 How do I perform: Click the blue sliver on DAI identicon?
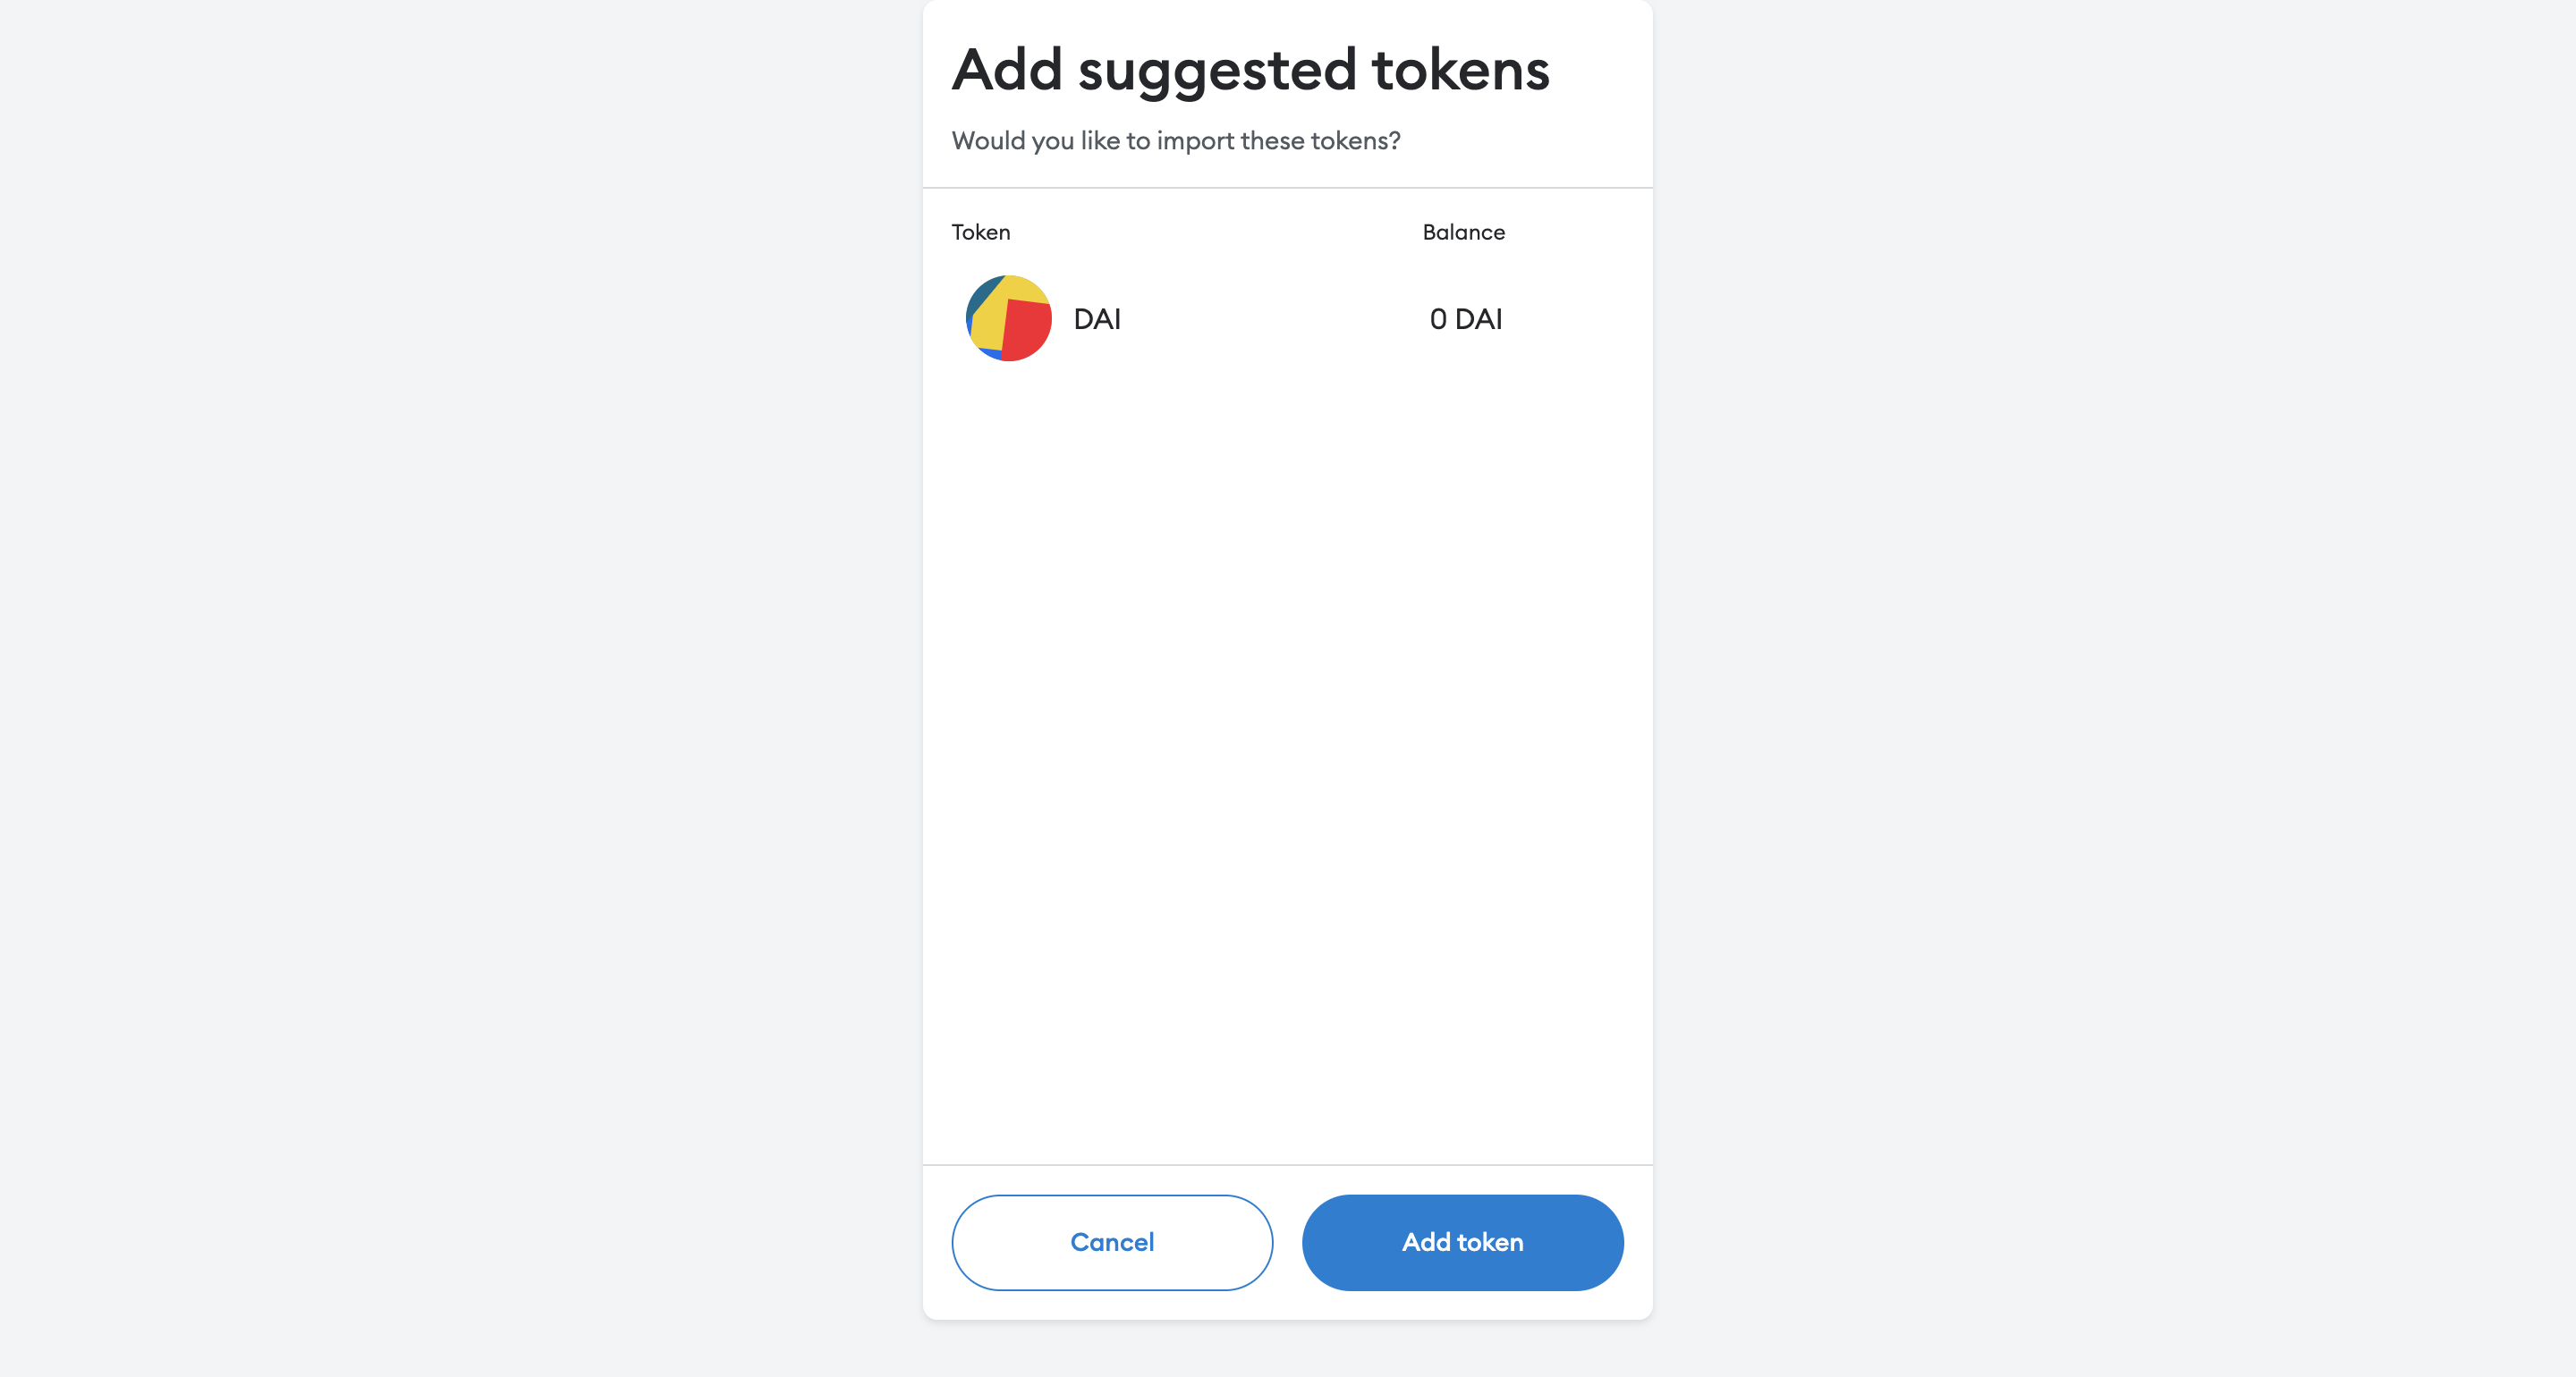click(x=991, y=353)
